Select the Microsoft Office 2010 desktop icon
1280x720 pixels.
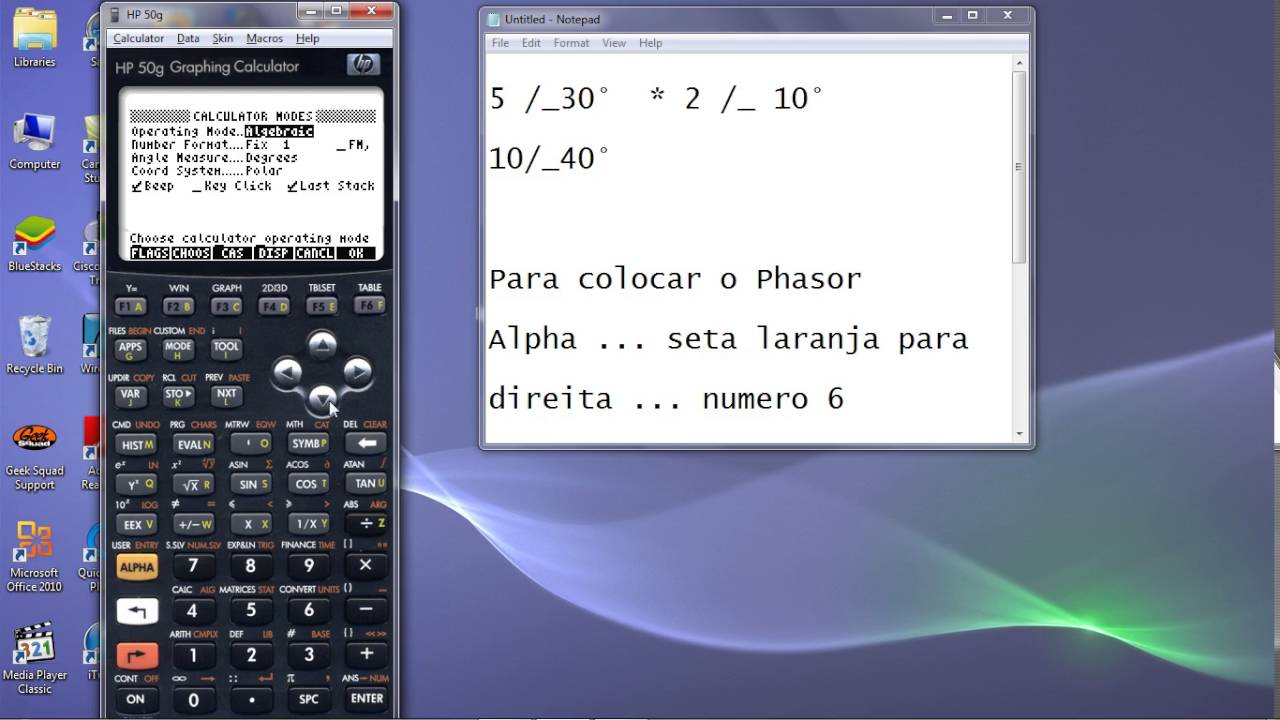[x=34, y=556]
